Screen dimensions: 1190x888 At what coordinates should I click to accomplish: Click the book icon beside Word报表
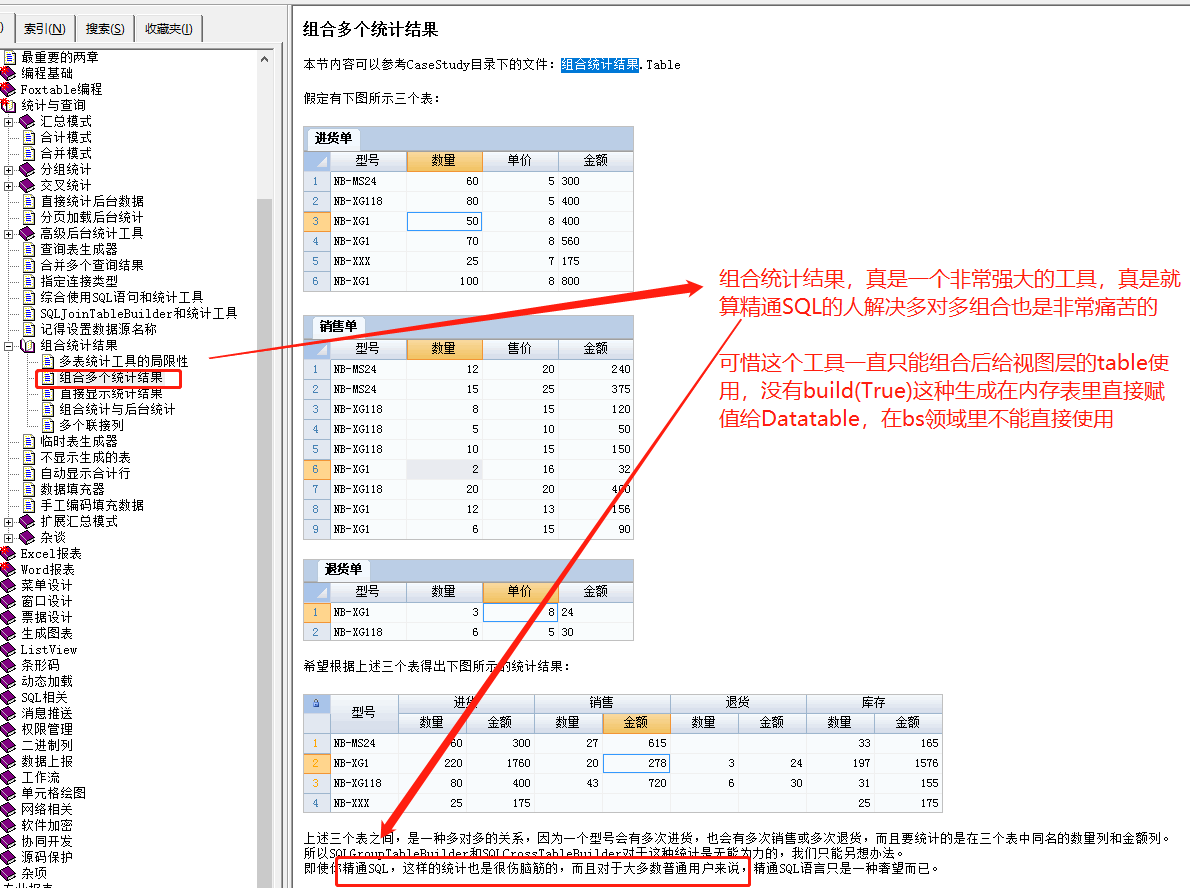coord(8,569)
